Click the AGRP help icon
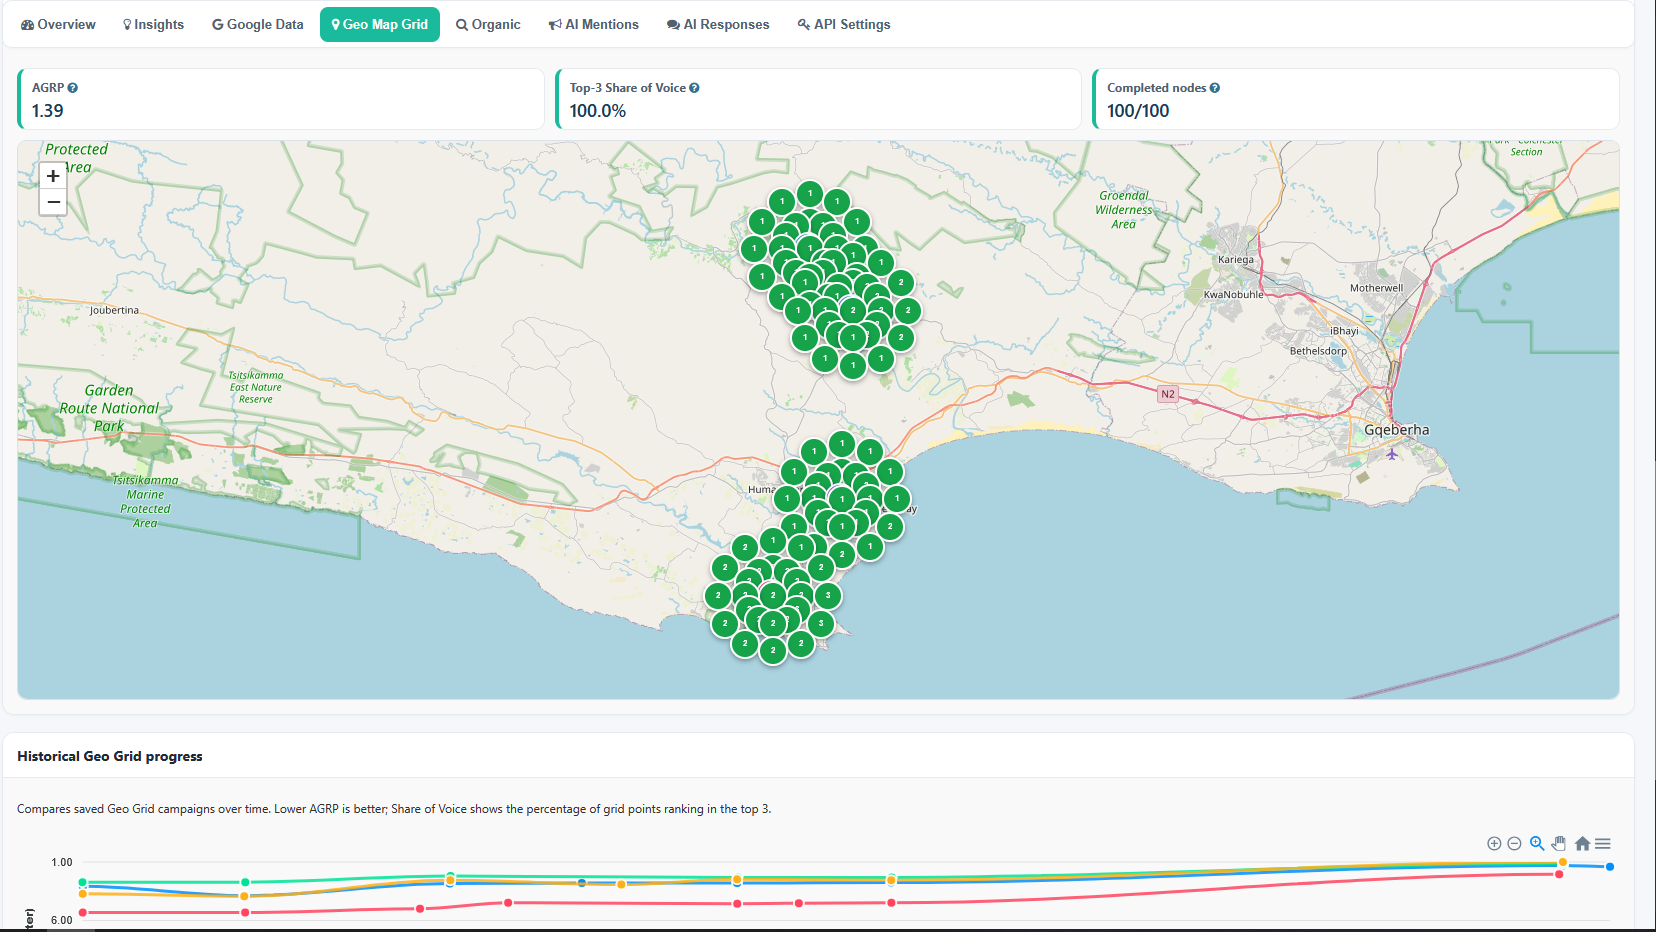The width and height of the screenshot is (1656, 932). click(72, 88)
